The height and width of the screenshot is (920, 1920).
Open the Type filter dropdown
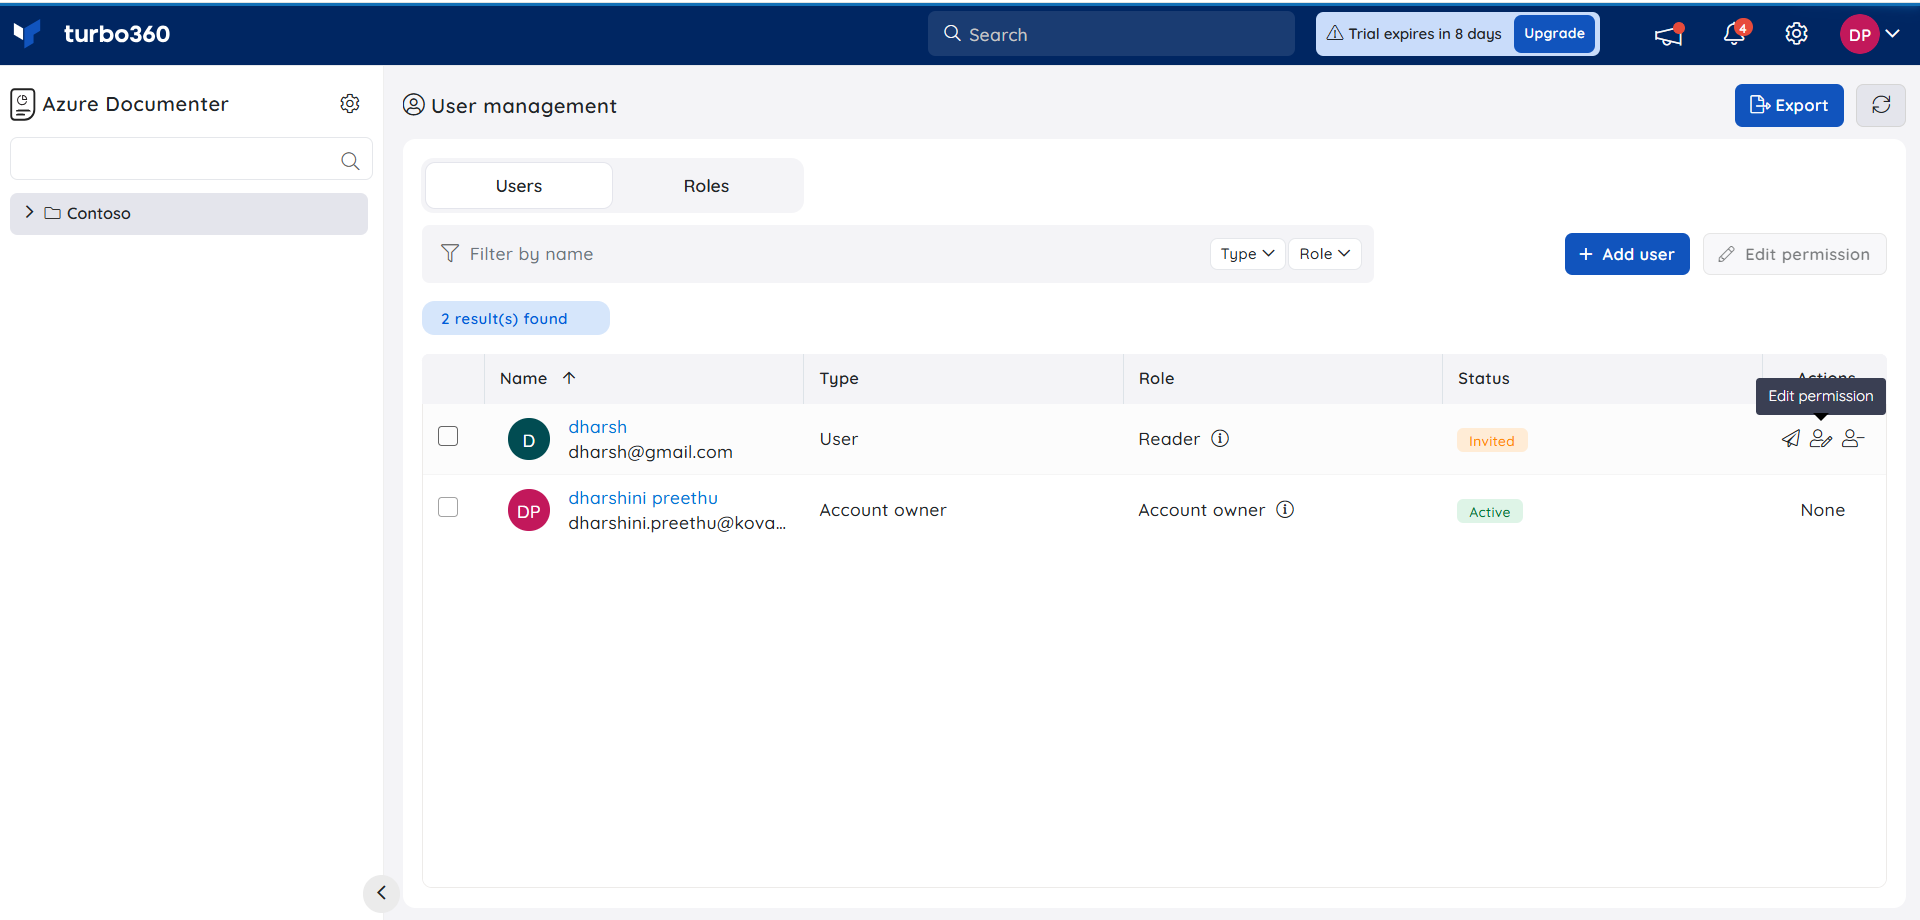1247,254
